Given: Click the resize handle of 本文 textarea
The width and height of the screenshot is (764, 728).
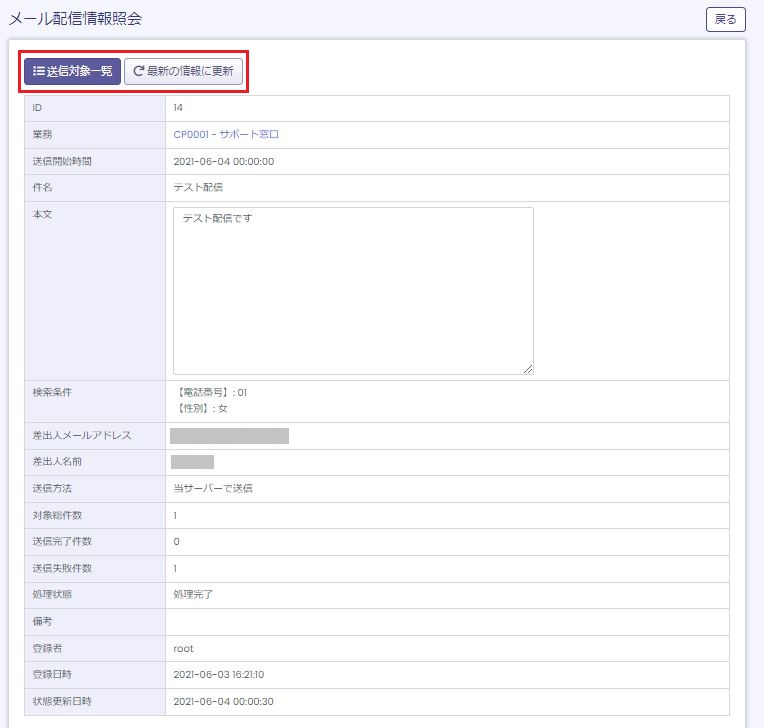Looking at the screenshot, I should coord(527,368).
